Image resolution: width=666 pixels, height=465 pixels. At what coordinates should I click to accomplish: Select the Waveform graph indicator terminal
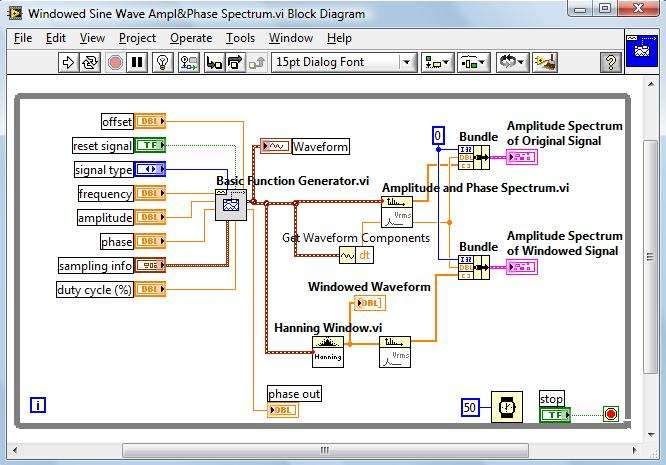pyautogui.click(x=275, y=146)
